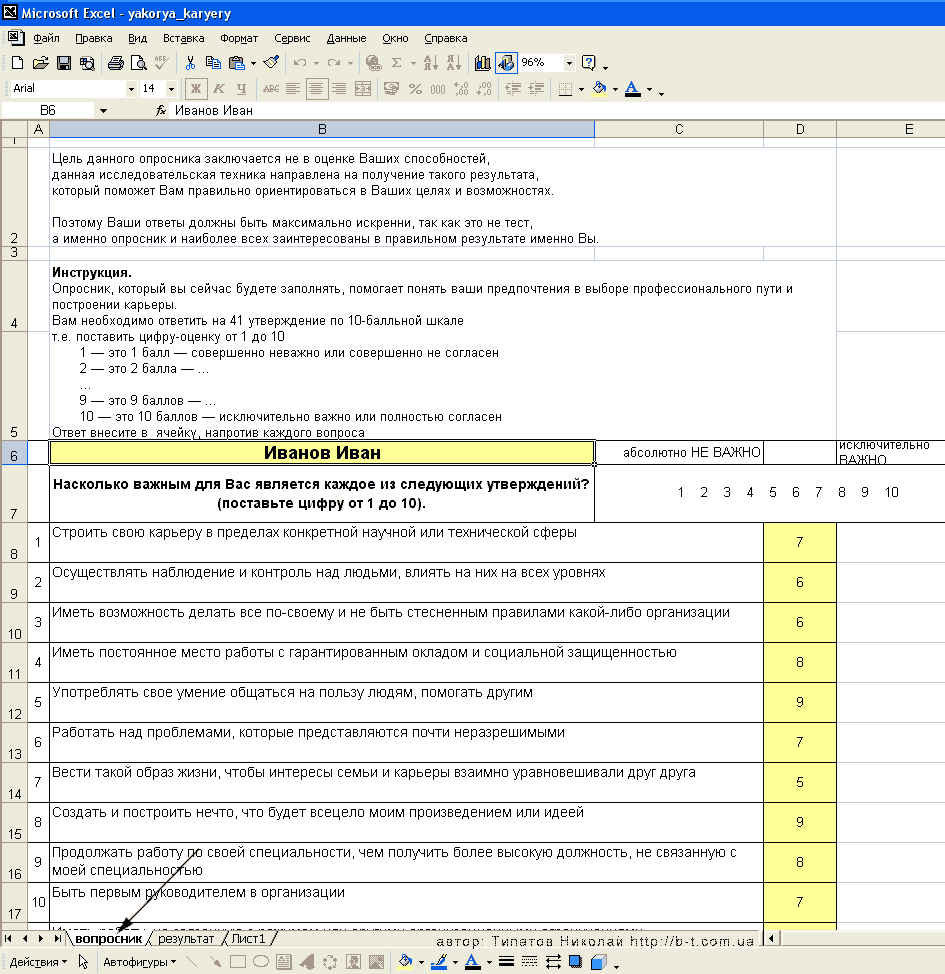Screen dimensions: 945x974
Task: Increase the indent
Action: click(x=536, y=89)
